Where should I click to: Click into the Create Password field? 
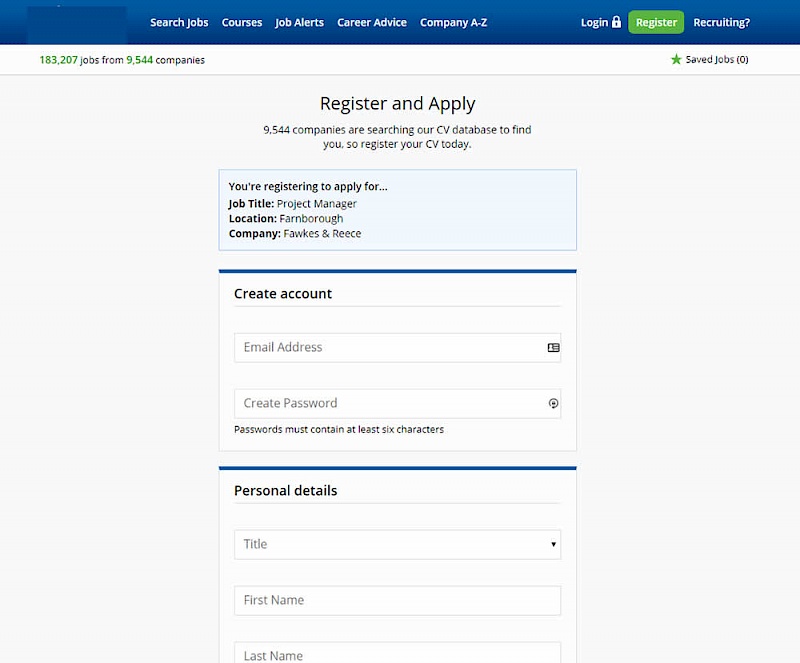pos(390,404)
